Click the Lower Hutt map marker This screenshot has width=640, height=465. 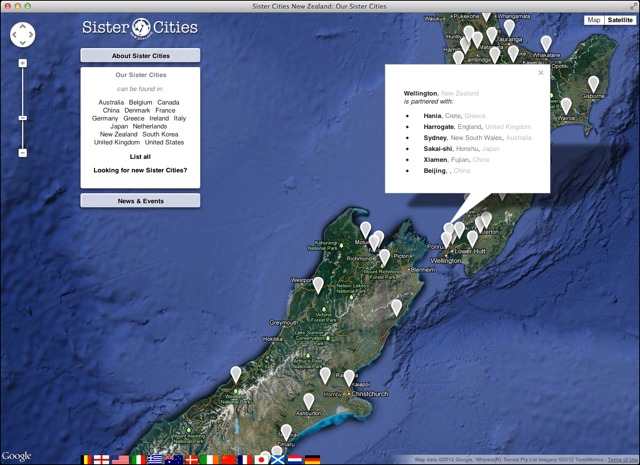click(x=472, y=239)
